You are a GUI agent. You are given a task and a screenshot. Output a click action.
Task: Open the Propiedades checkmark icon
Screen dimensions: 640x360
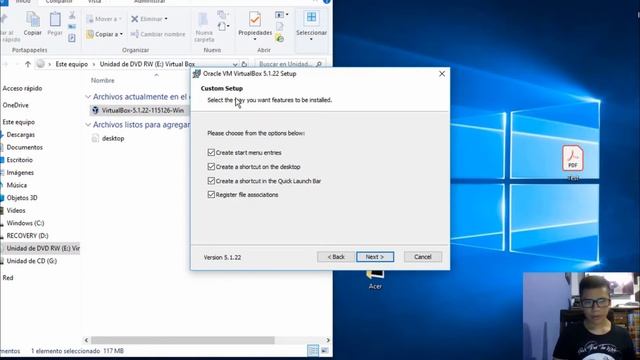[255, 19]
